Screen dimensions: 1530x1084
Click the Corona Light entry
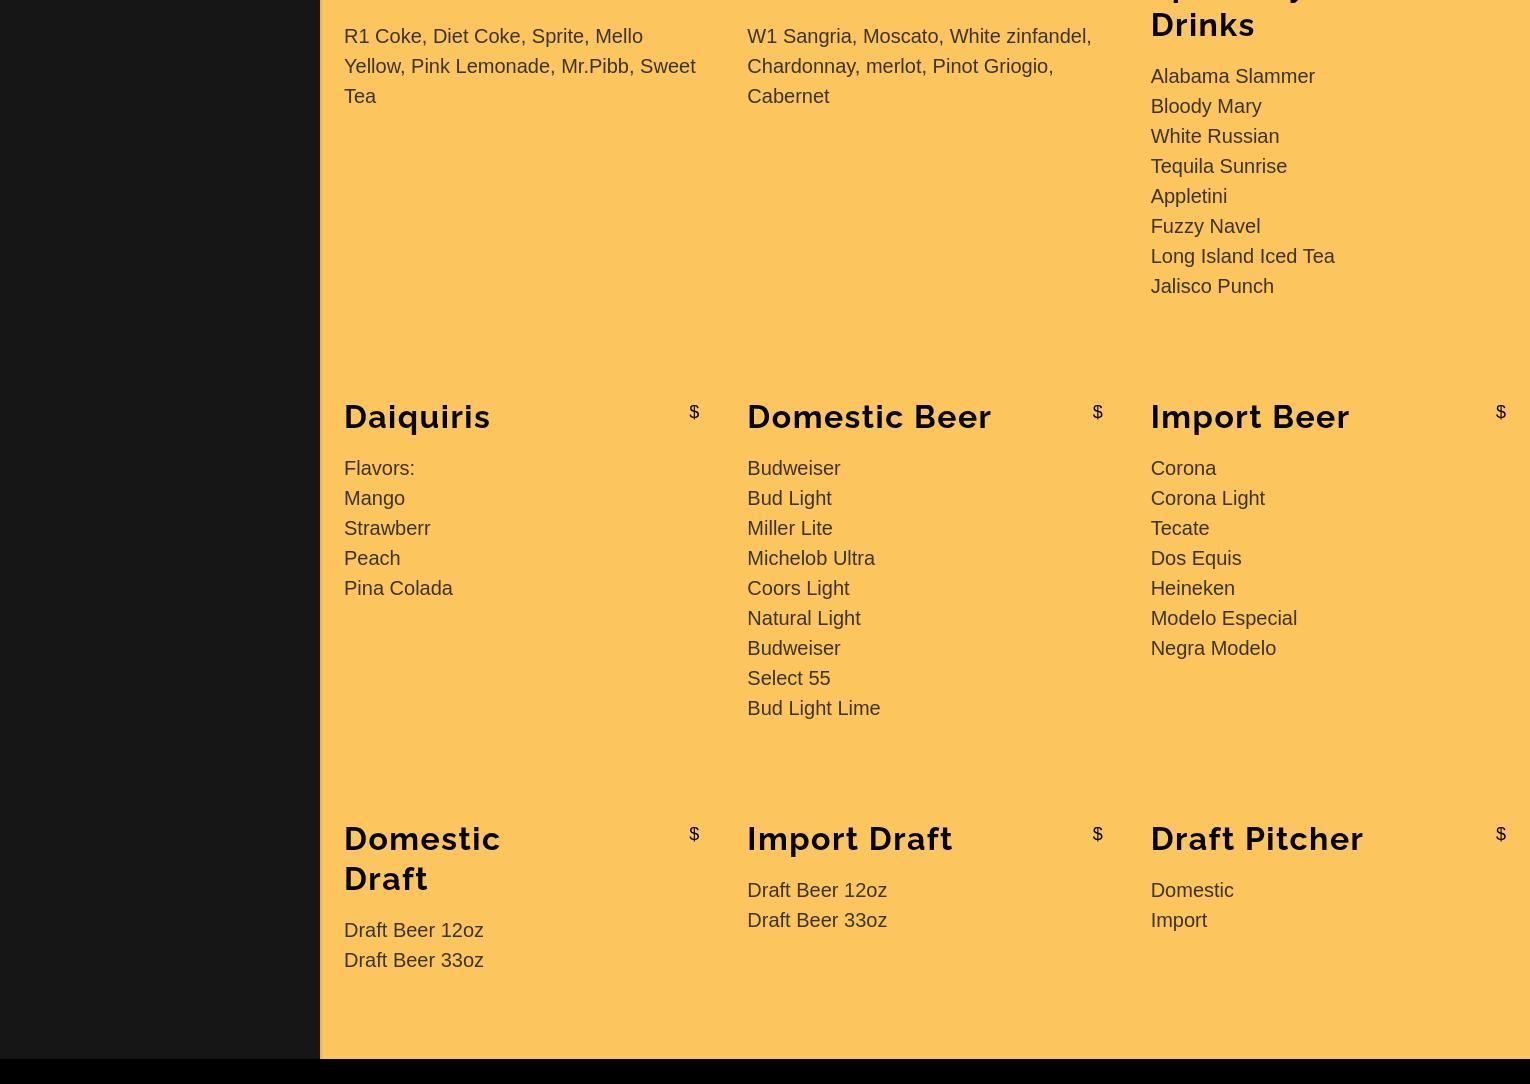pos(1208,498)
